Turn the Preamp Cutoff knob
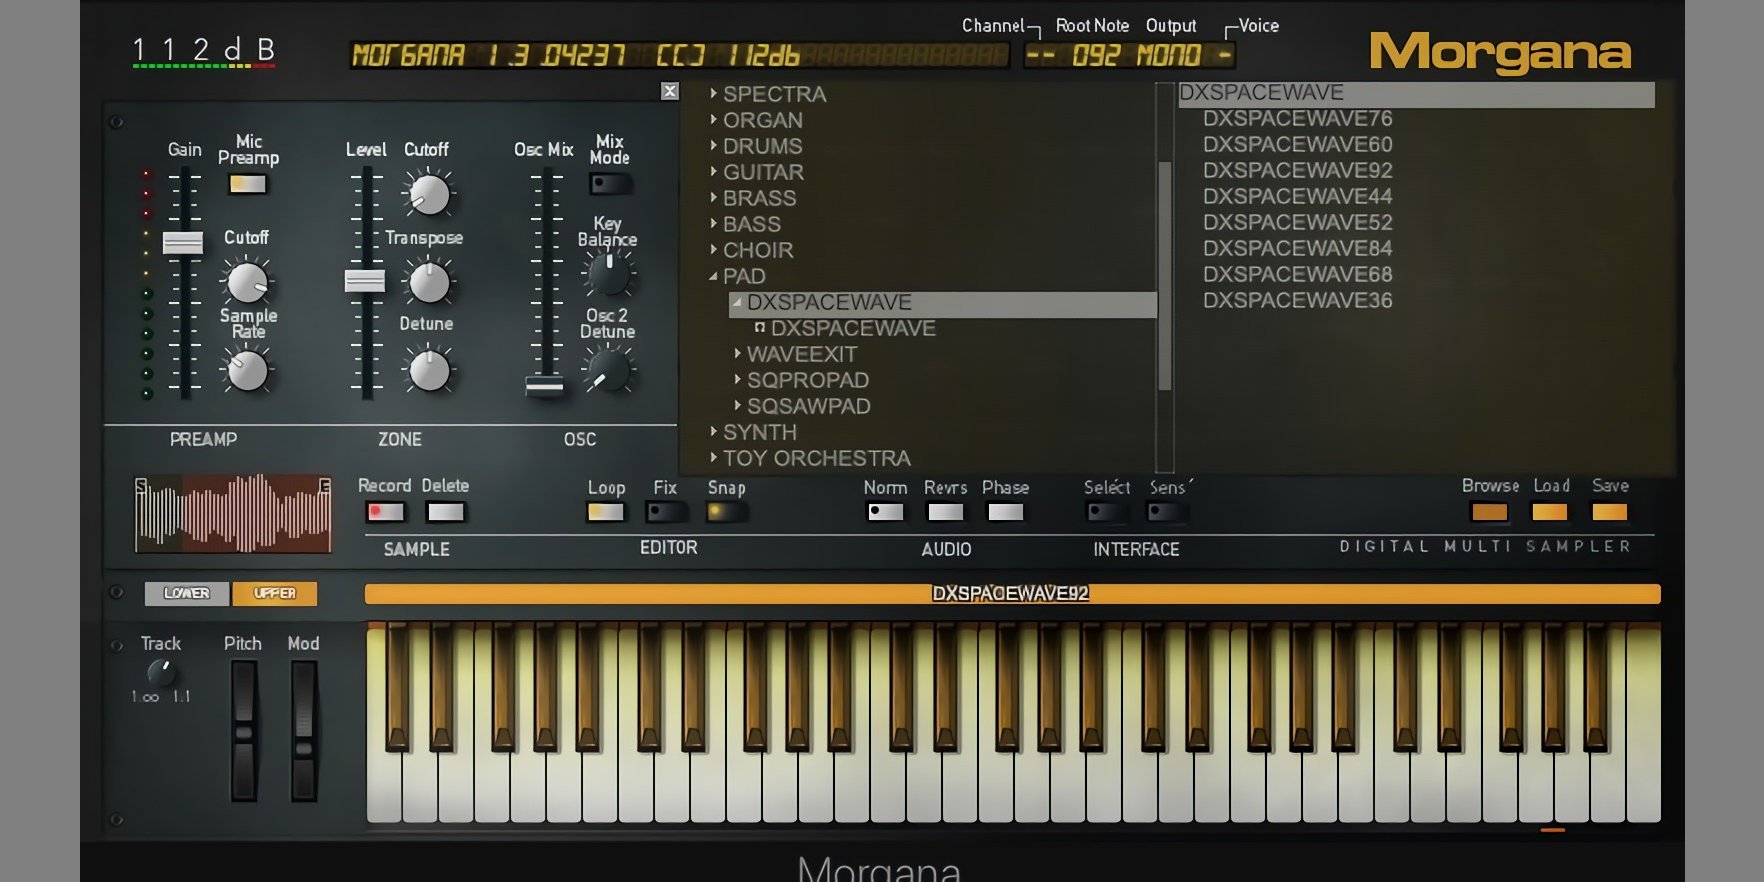Image resolution: width=1764 pixels, height=882 pixels. 247,282
